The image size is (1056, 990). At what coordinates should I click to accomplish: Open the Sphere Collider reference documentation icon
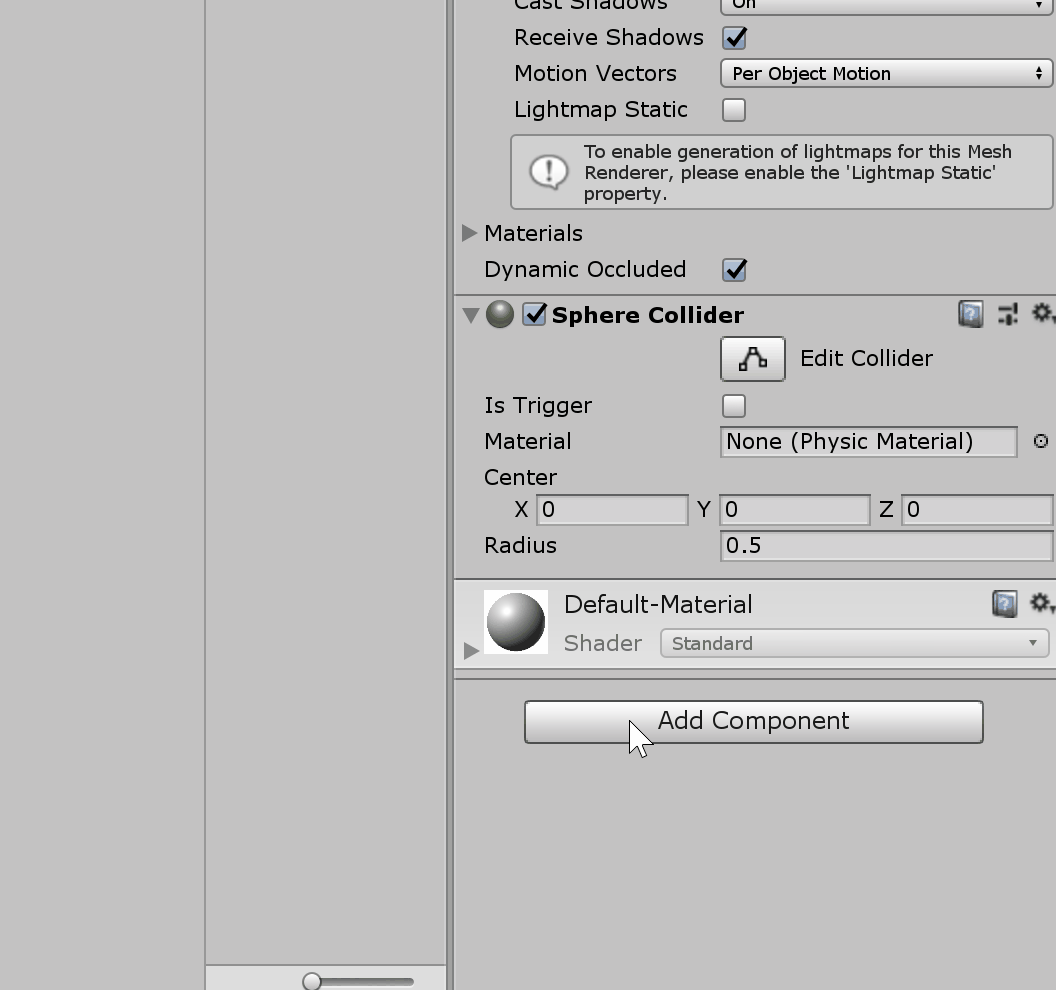pos(968,314)
